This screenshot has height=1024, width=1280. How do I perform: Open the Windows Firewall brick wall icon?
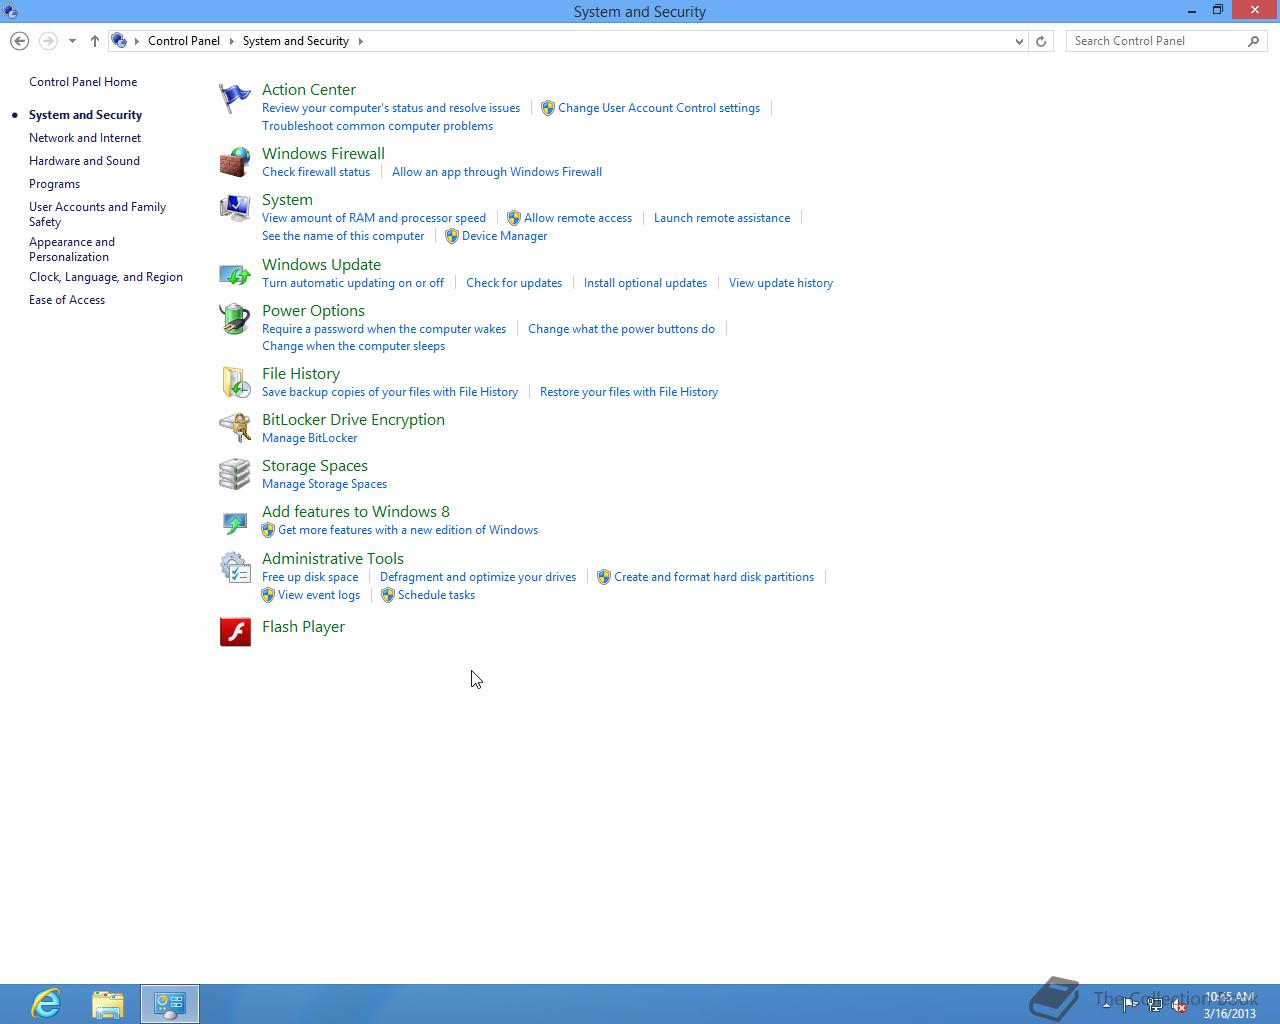click(235, 162)
